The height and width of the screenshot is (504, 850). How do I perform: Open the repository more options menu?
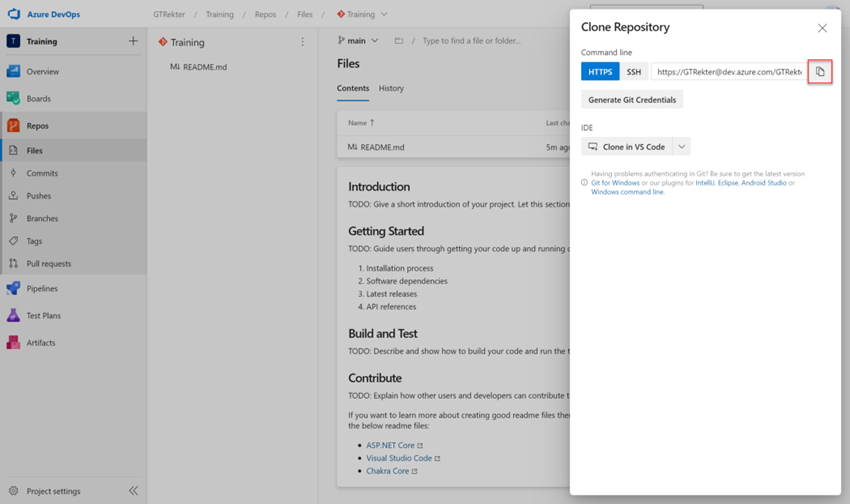click(302, 42)
